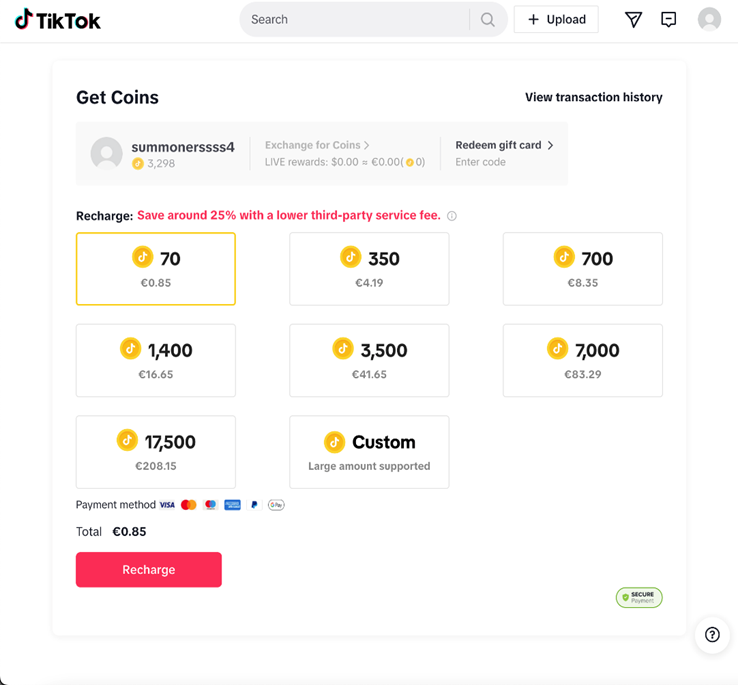Open Exchange for Coins section

pyautogui.click(x=317, y=145)
